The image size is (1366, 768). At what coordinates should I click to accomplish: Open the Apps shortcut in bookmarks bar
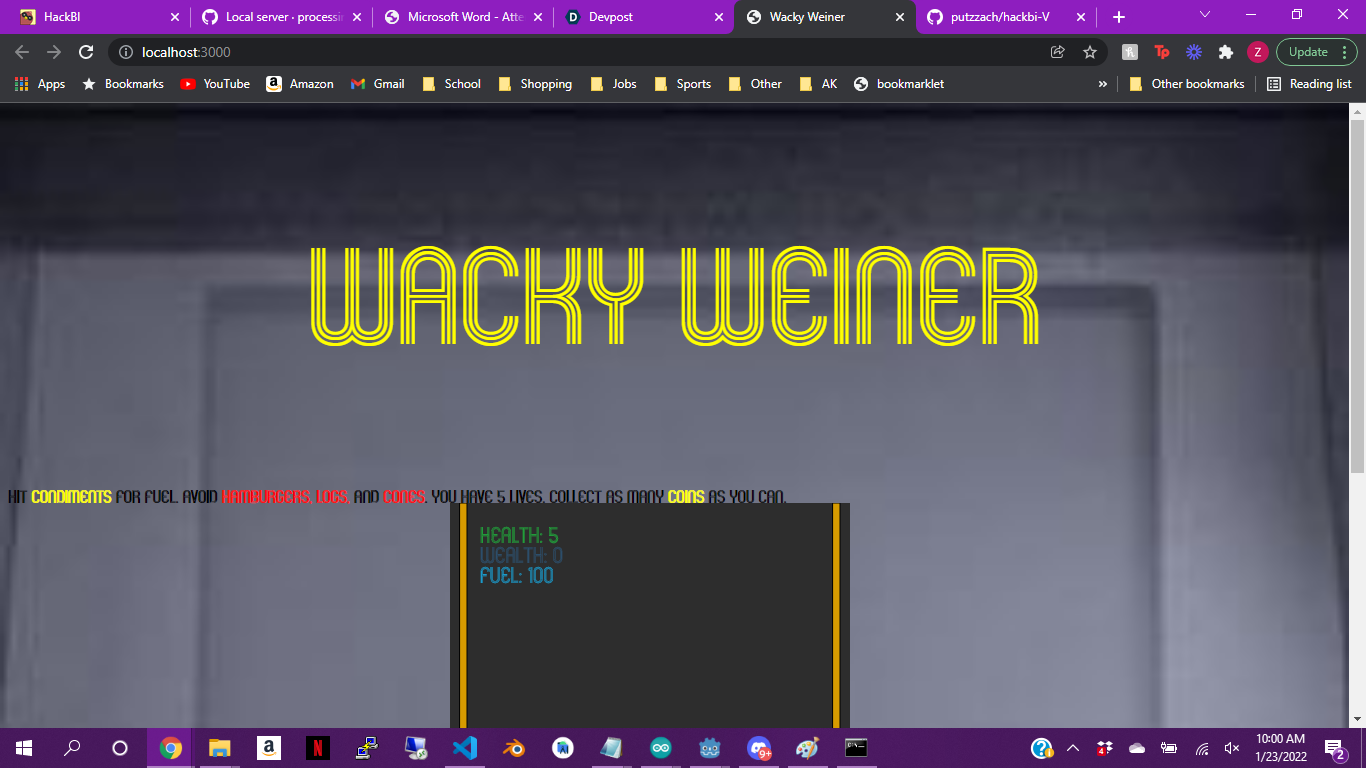[x=40, y=84]
